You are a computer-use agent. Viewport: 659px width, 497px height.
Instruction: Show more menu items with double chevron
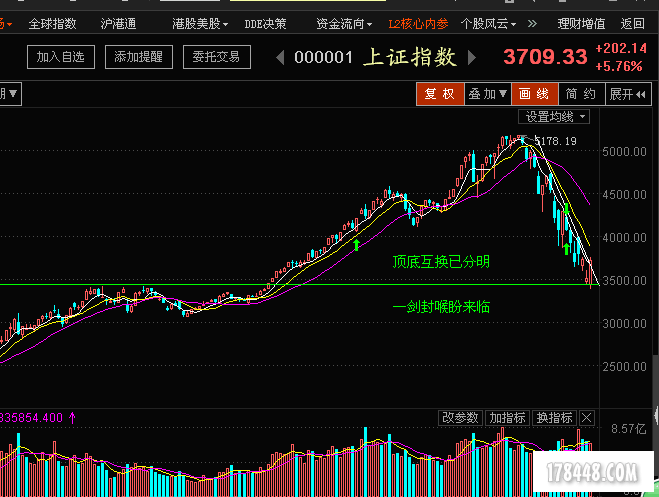tap(532, 24)
